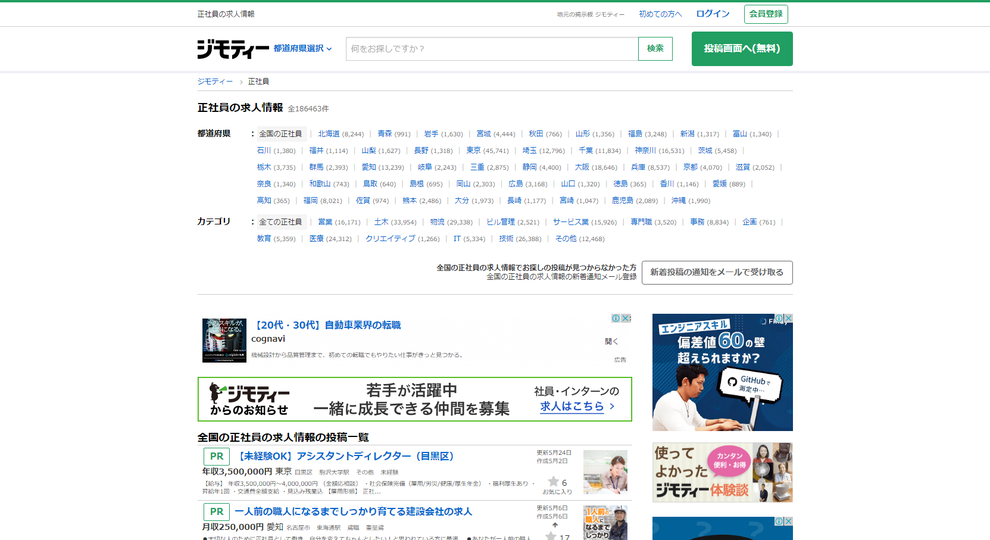This screenshot has width=990, height=540.
Task: Select the ビル管理 category
Action: coord(501,222)
